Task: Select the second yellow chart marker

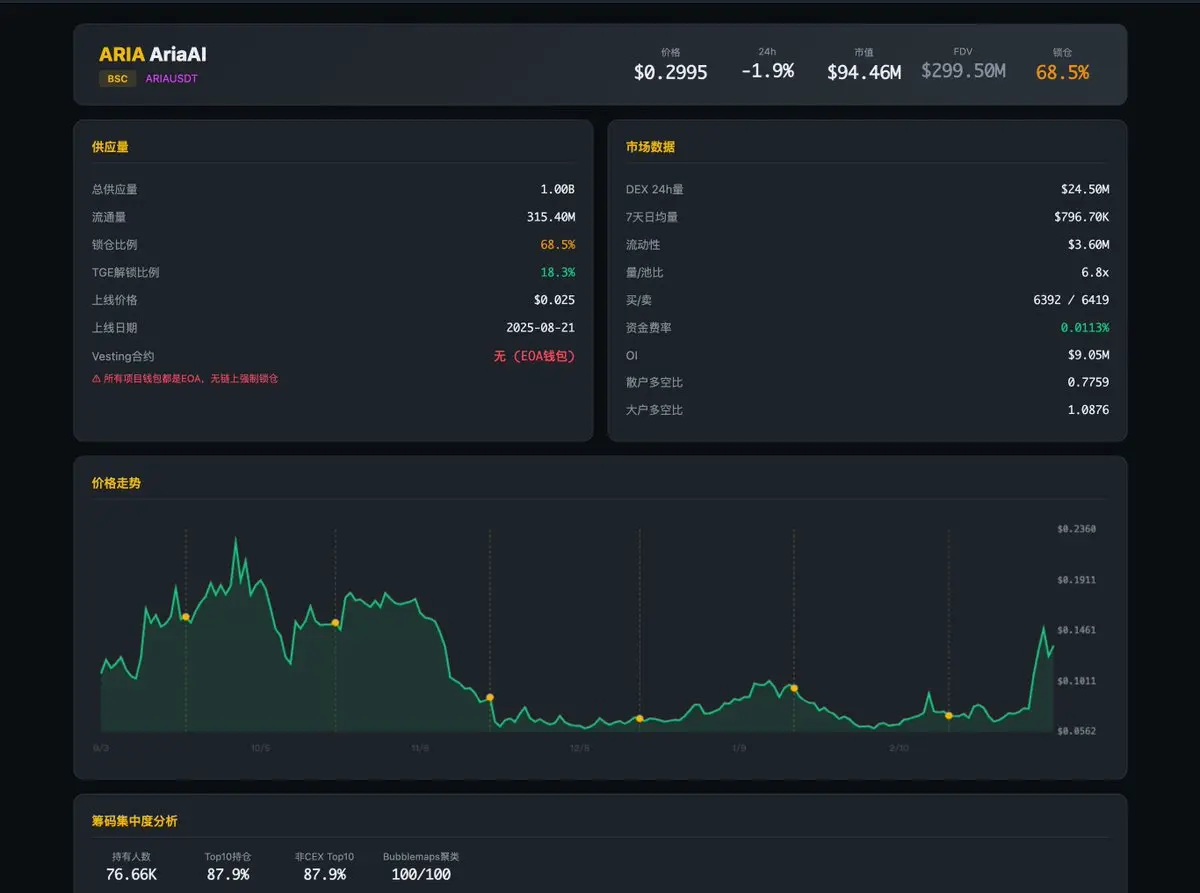Action: tap(335, 623)
